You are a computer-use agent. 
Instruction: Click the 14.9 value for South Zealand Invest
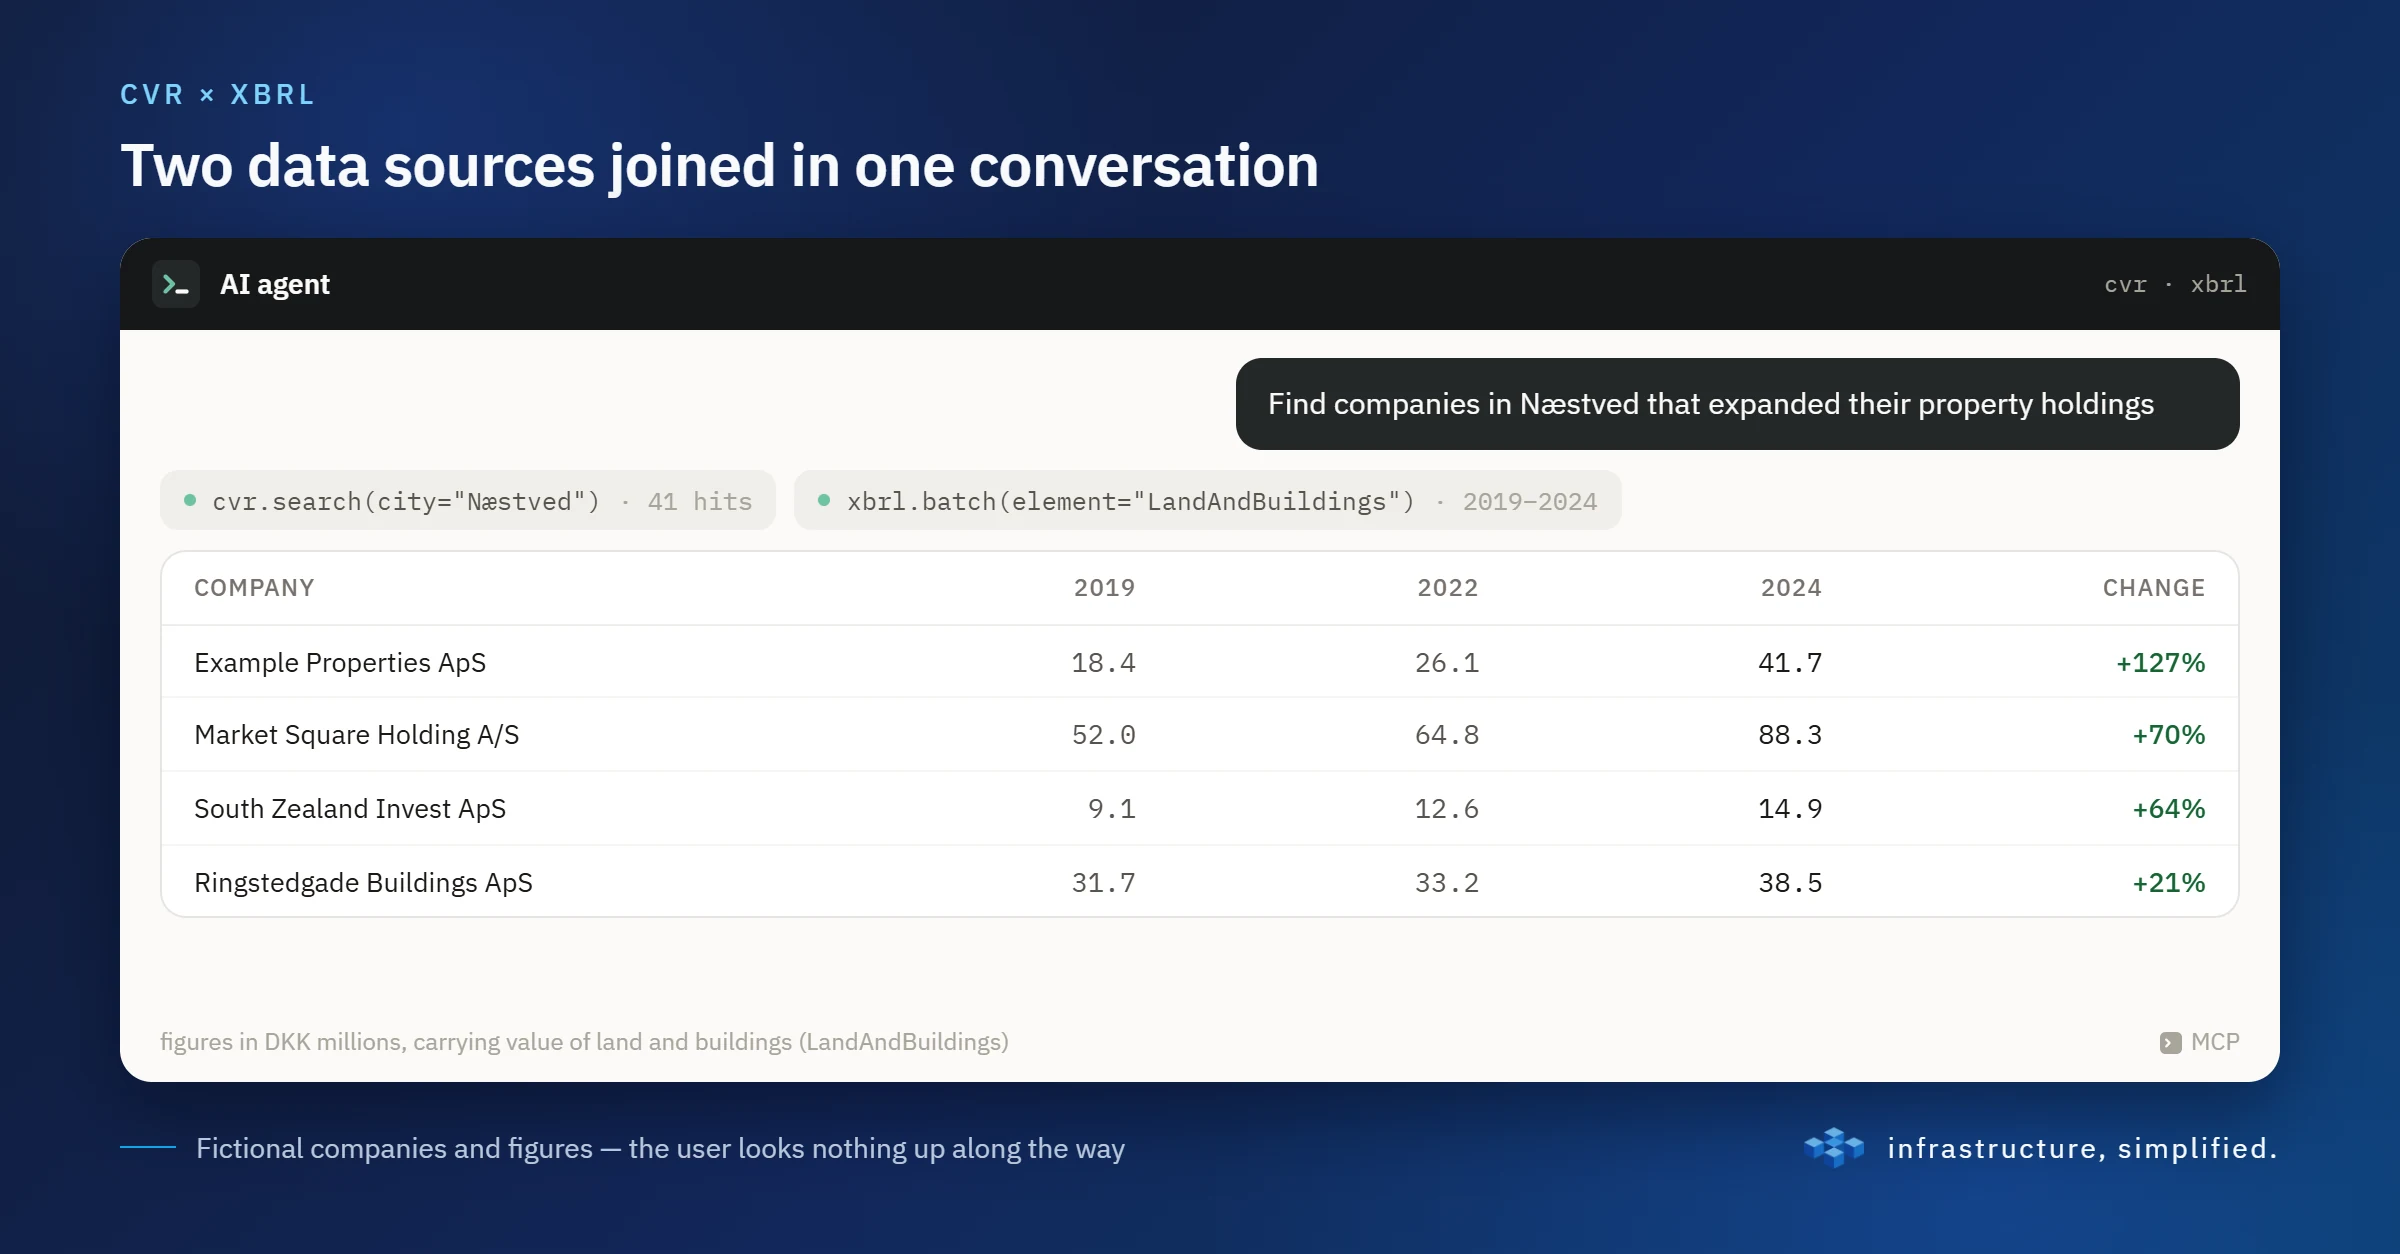1790,809
